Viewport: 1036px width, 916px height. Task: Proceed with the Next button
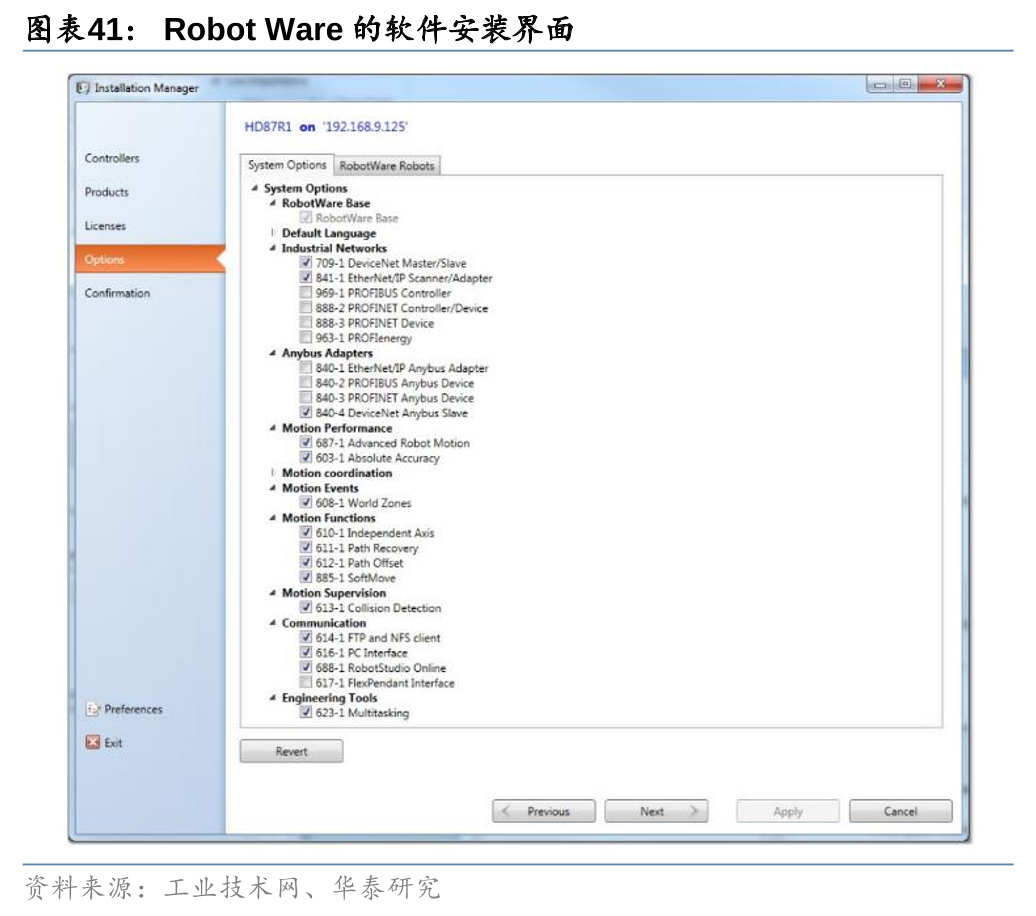[x=656, y=812]
